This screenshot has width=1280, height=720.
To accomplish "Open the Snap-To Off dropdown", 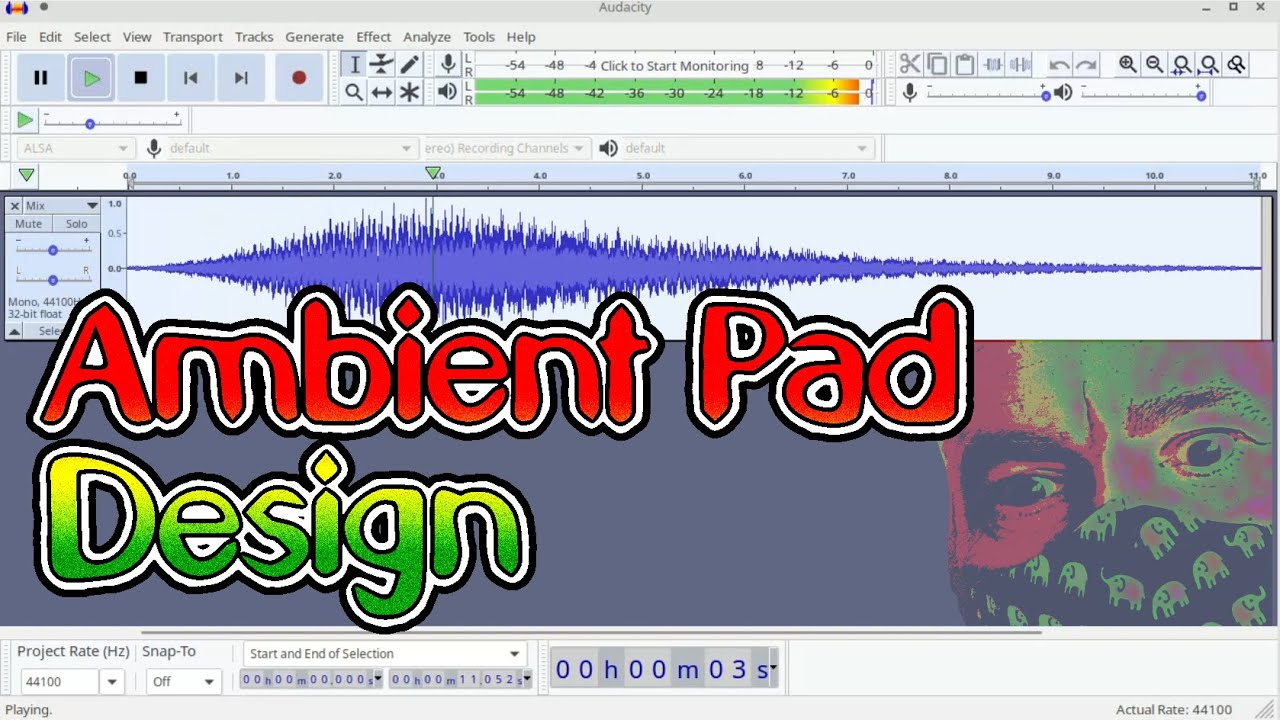I will click(183, 681).
